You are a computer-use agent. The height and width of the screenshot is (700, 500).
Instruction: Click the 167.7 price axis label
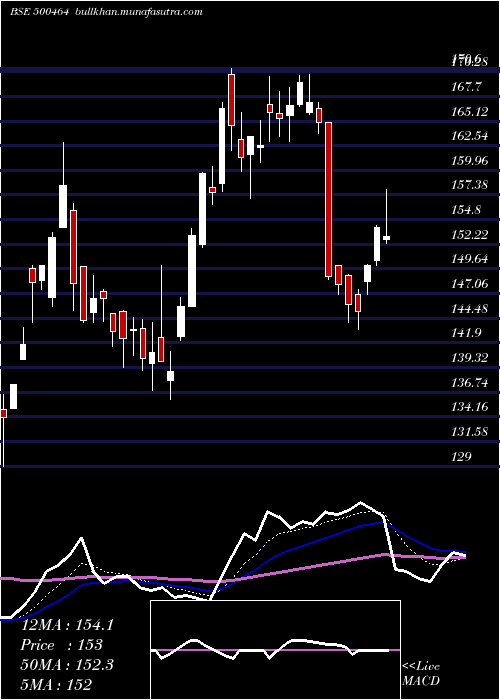[x=467, y=87]
